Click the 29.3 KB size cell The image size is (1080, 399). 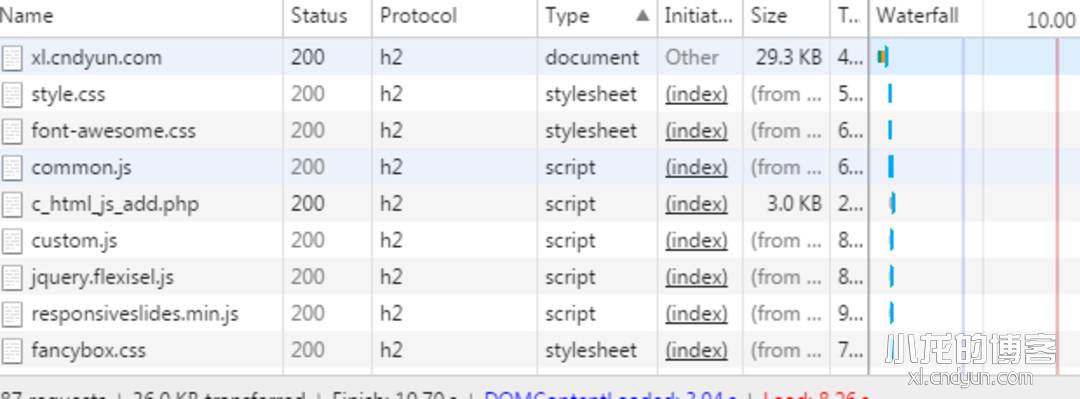coord(789,57)
